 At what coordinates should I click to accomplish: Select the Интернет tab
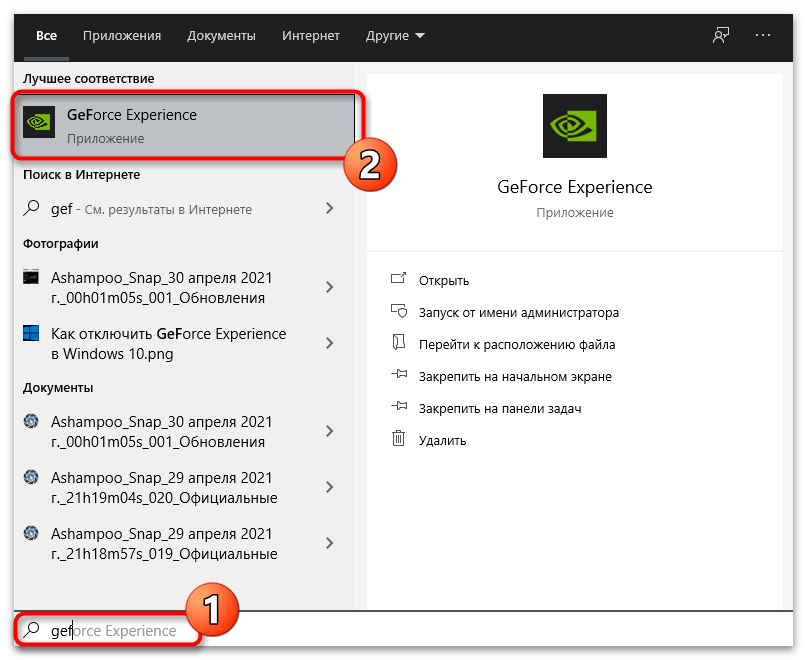(311, 36)
